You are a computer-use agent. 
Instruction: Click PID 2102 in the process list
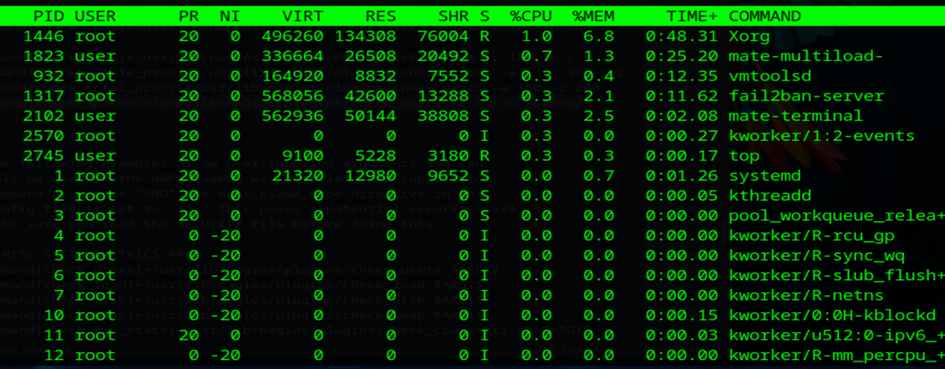[43, 116]
